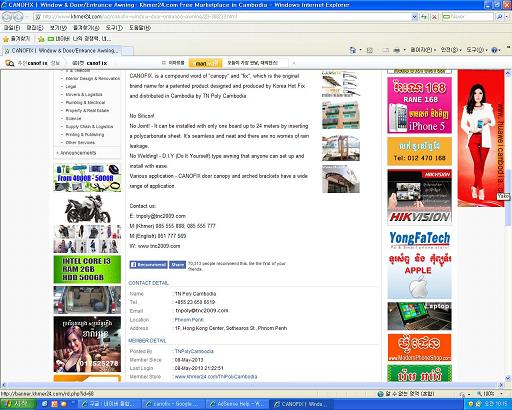512x410 pixels.
Task: Expand the address bar history dropdown
Action: [x=414, y=16]
